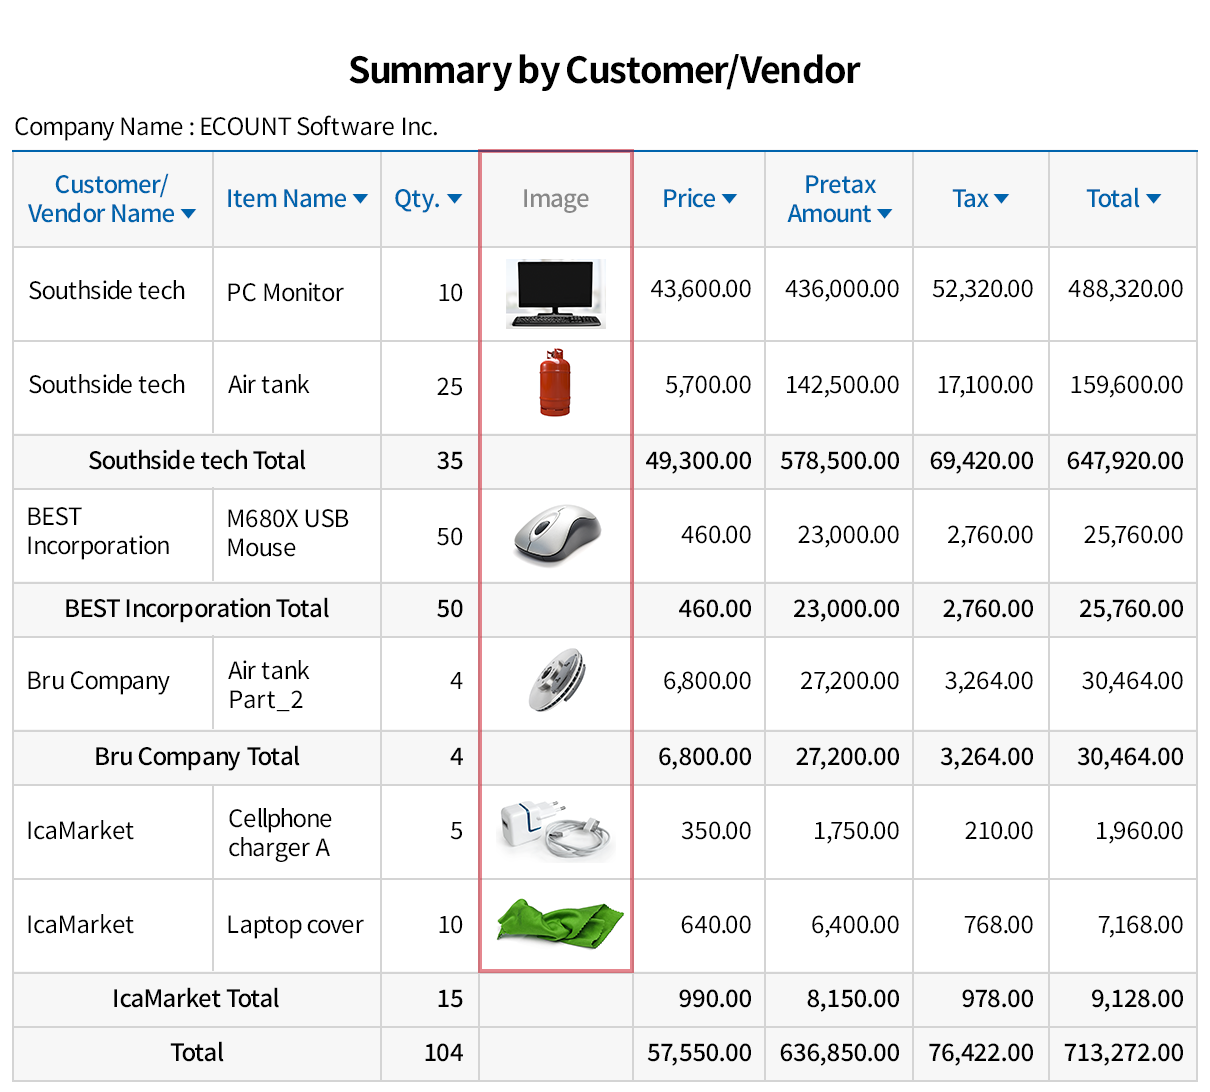Click the red Air tank image

555,384
